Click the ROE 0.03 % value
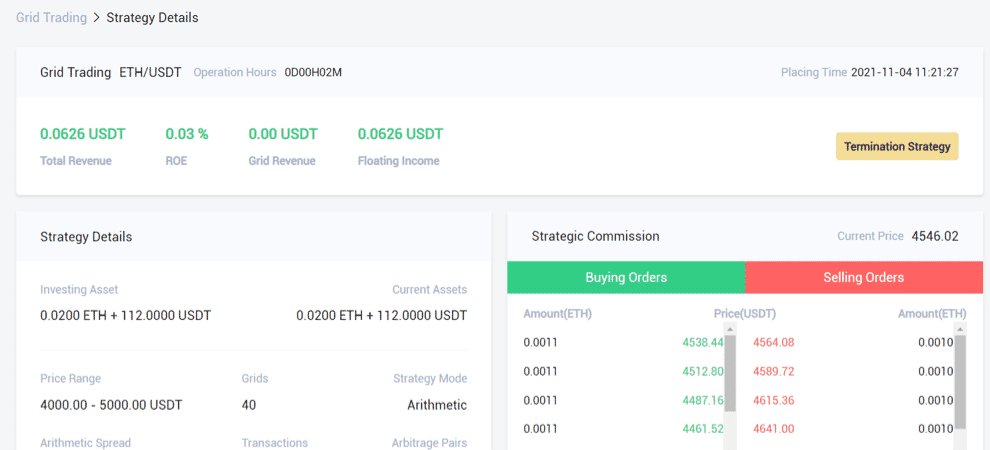This screenshot has width=990, height=450. (x=187, y=134)
